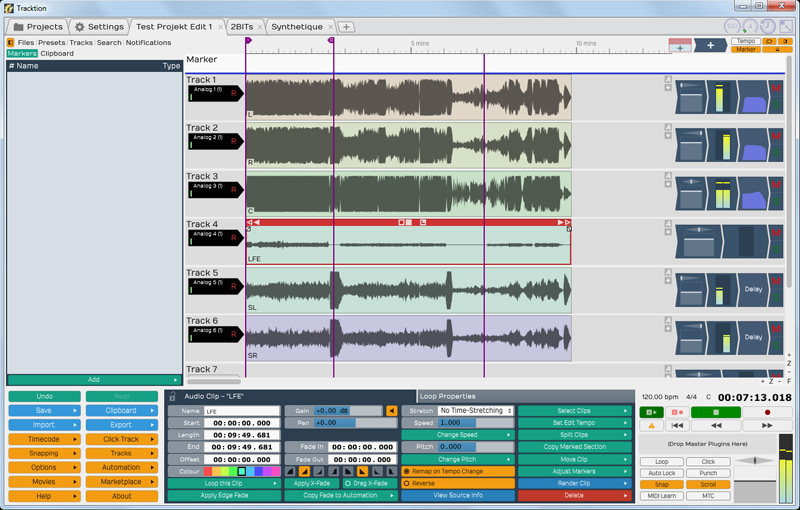Toggle the Snap button in transport panel
Viewport: 800px width, 510px height.
click(661, 484)
